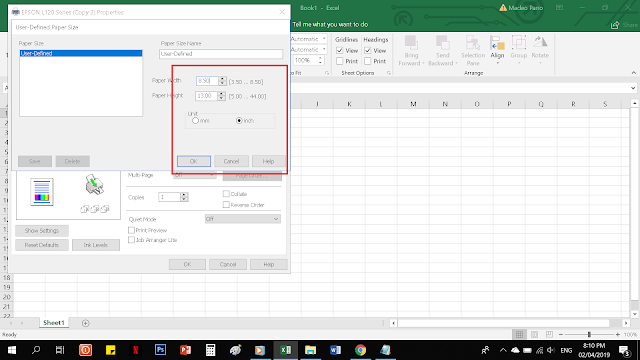Image resolution: width=640 pixels, height=360 pixels.
Task: Click the Share icon in Excel
Action: pyautogui.click(x=615, y=25)
